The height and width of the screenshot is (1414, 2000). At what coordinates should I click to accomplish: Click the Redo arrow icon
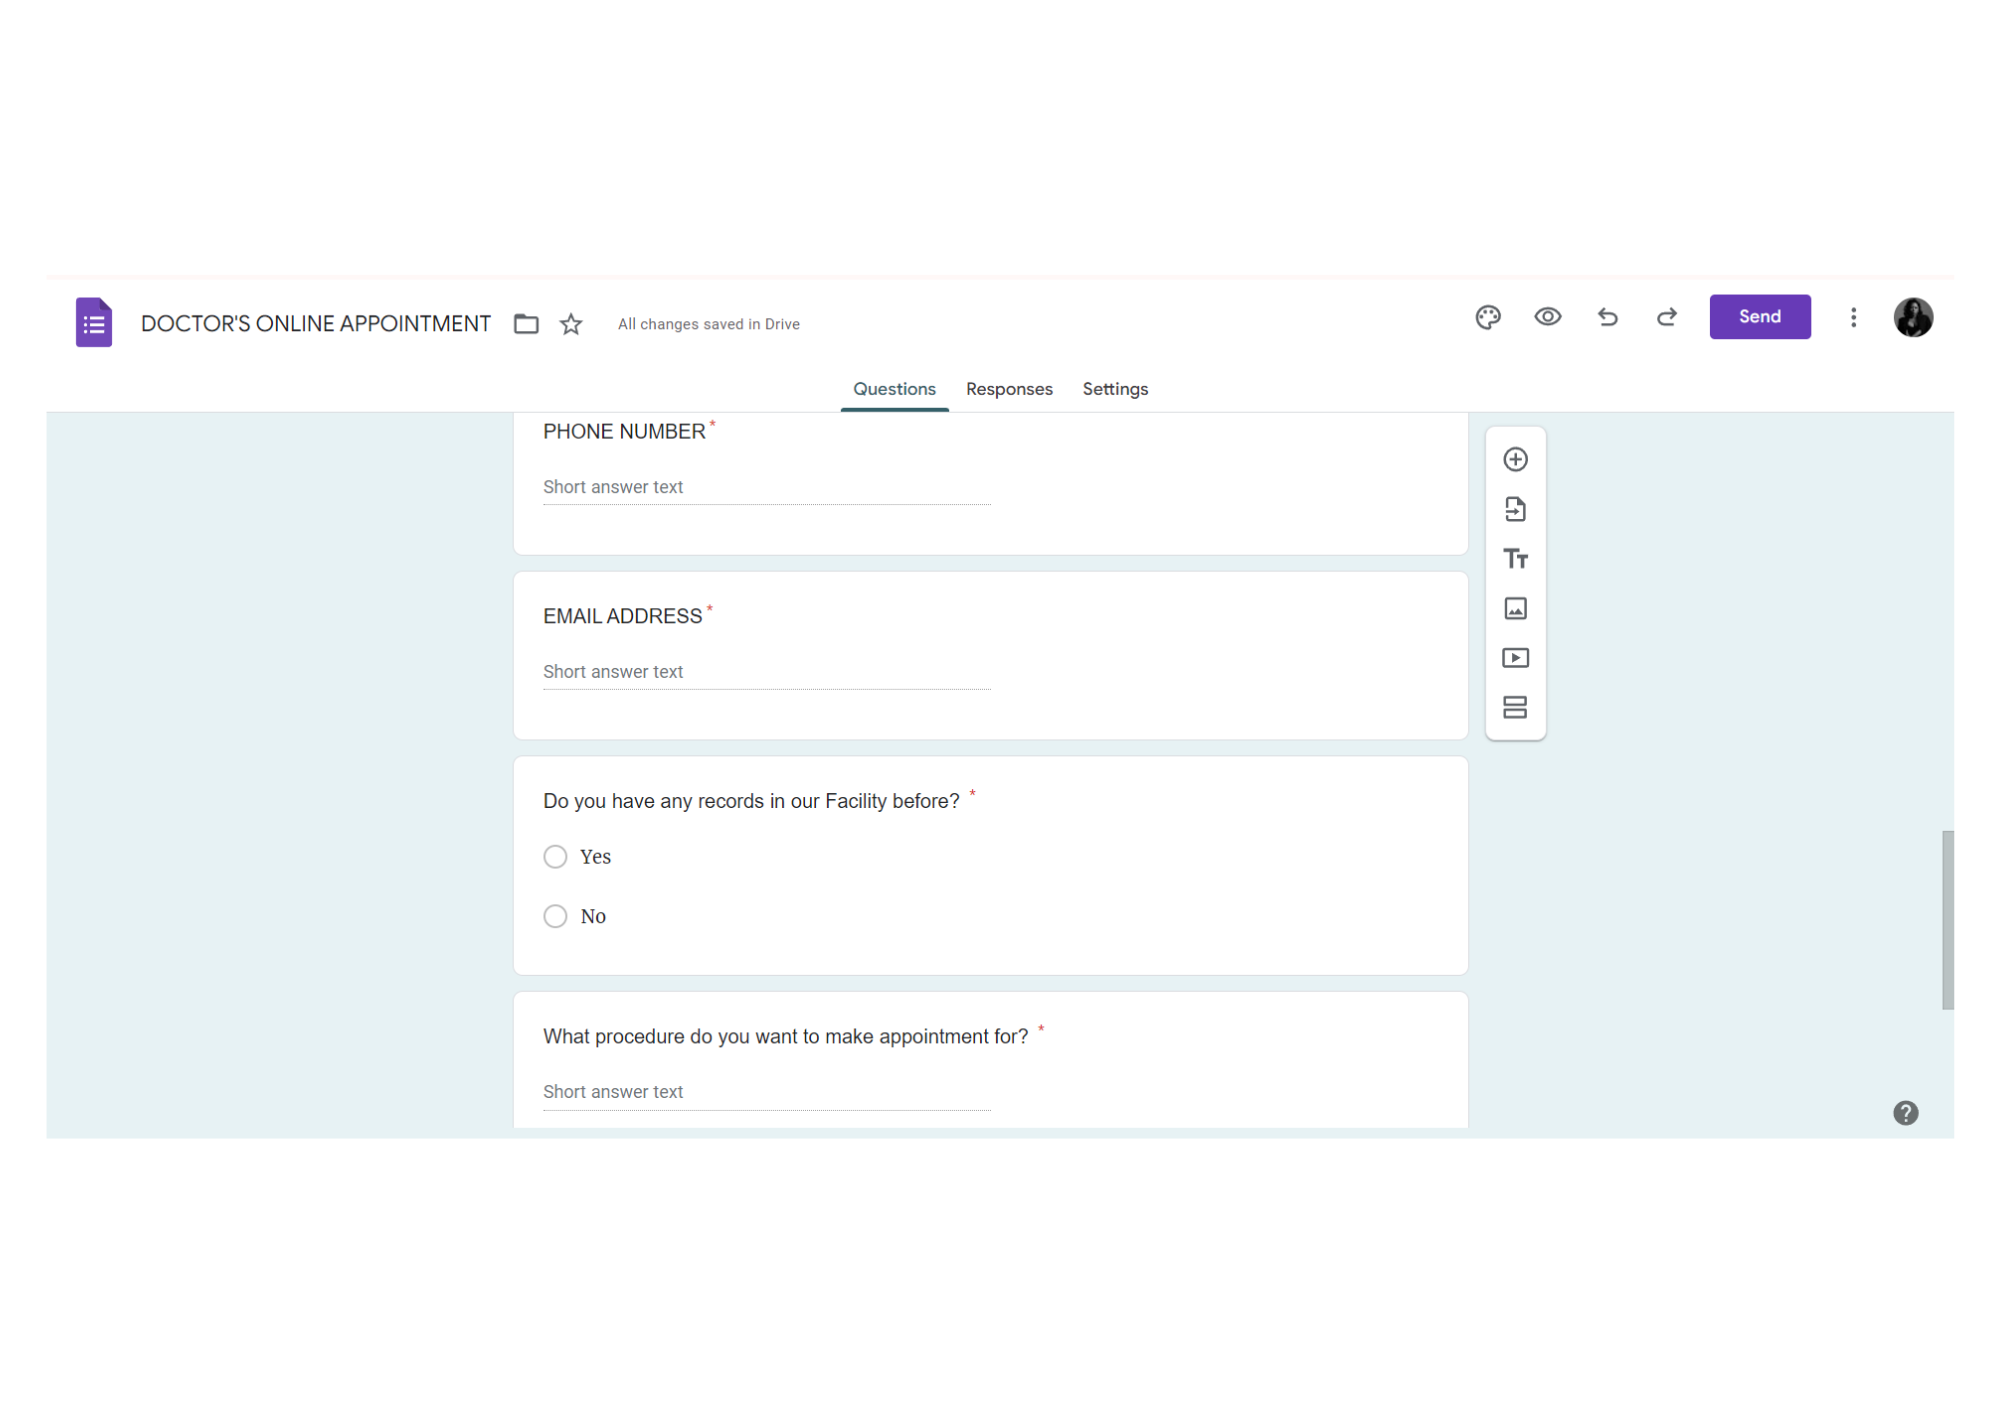click(1666, 317)
